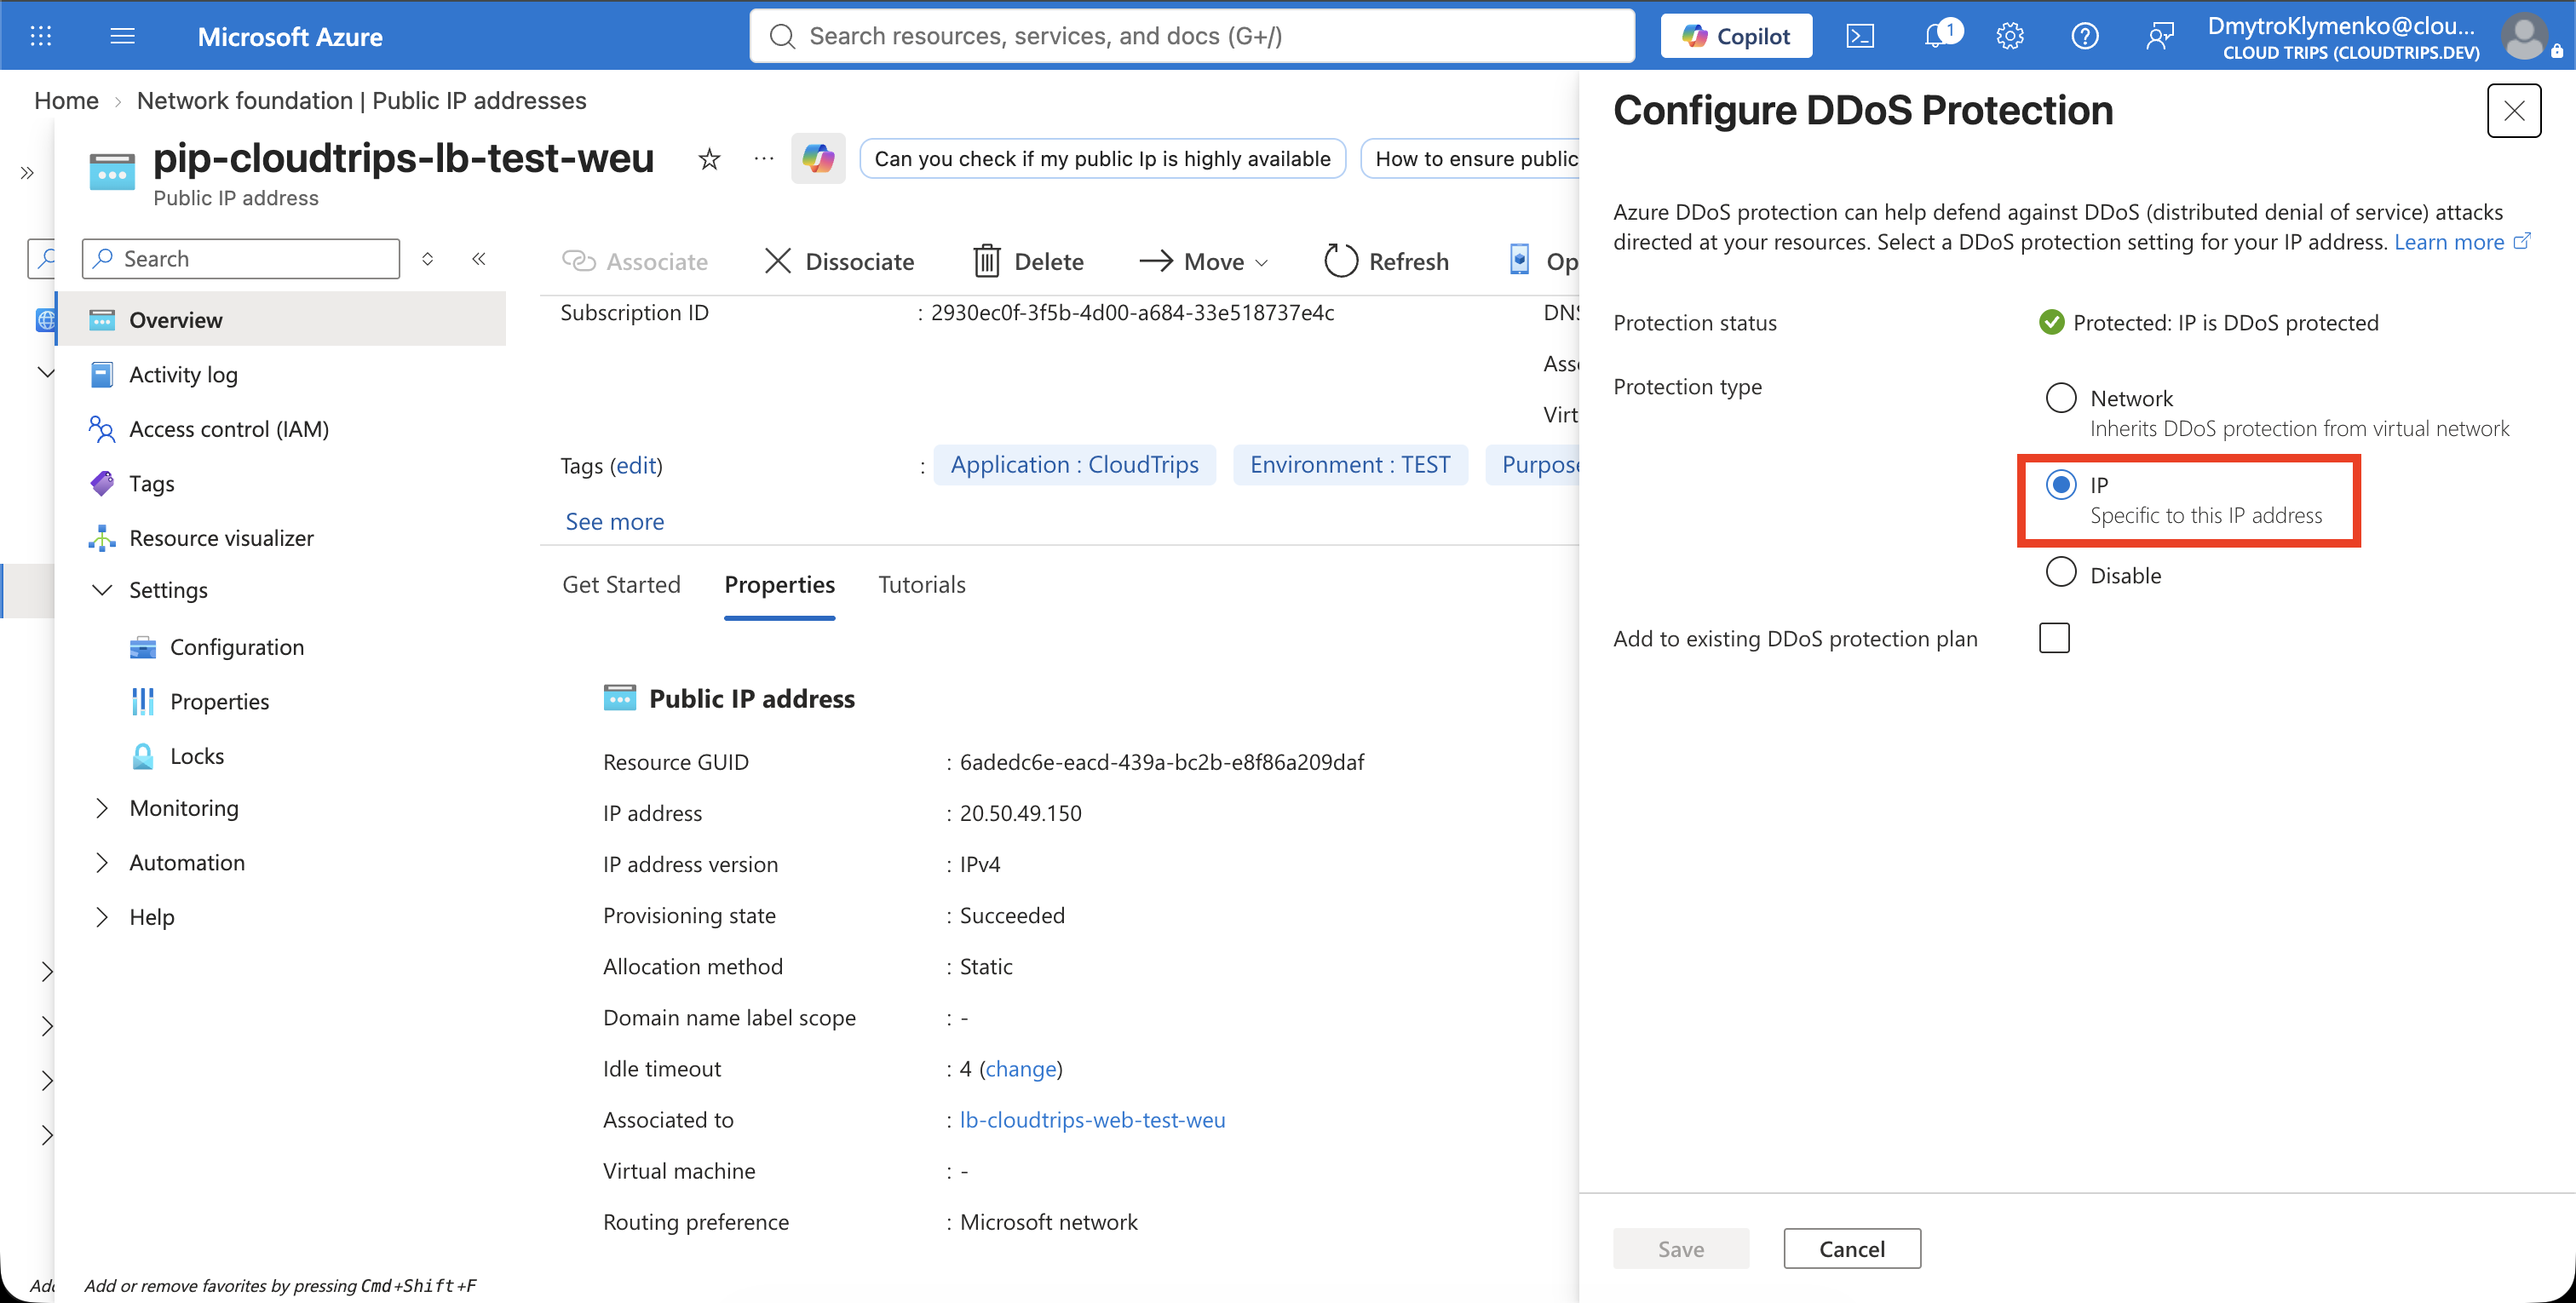Click the Copilot suggestion about highly available IP
This screenshot has height=1303, width=2576.
click(1102, 158)
